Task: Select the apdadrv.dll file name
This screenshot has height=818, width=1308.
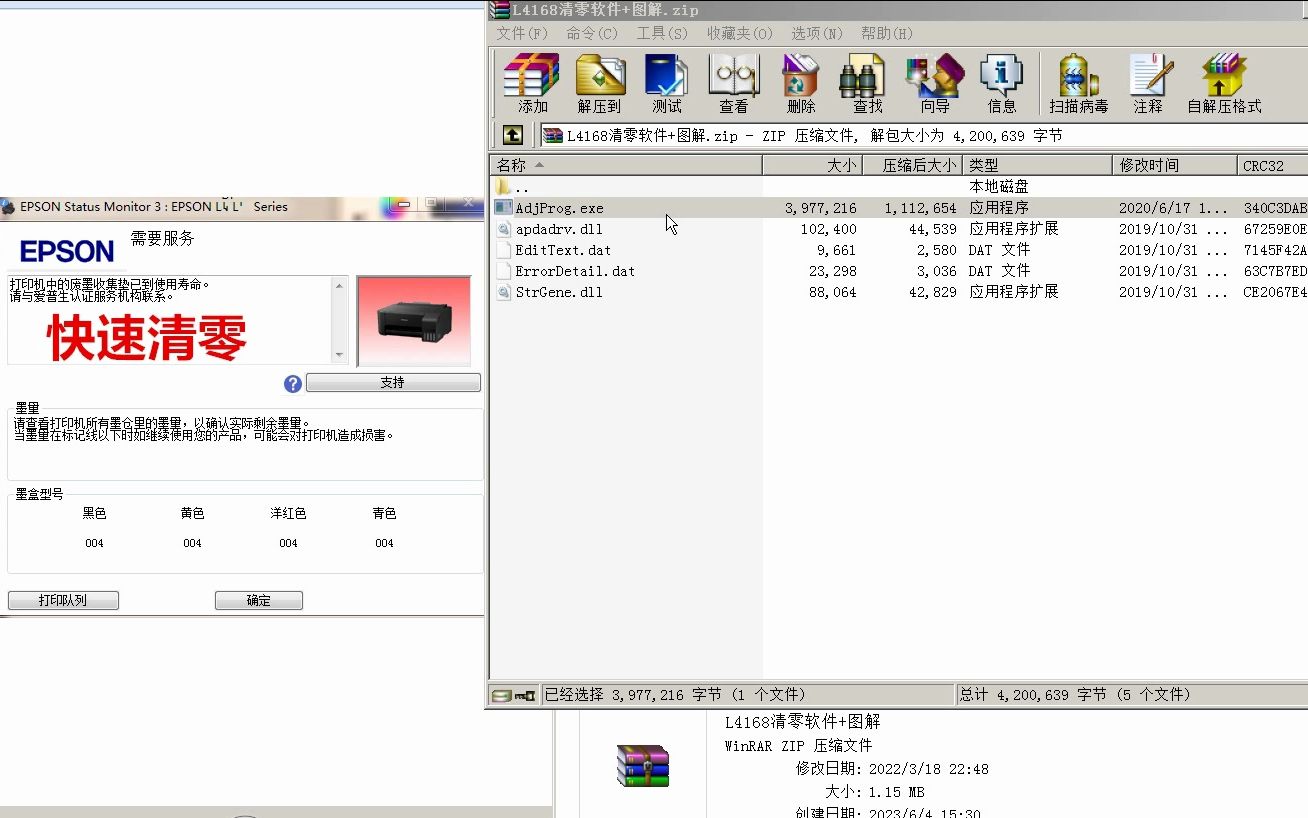Action: [x=559, y=229]
